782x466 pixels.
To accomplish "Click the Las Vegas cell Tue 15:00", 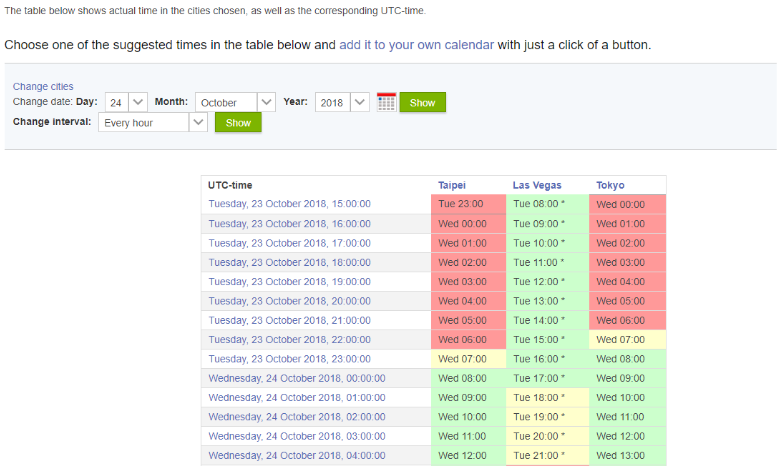I will pyautogui.click(x=547, y=339).
